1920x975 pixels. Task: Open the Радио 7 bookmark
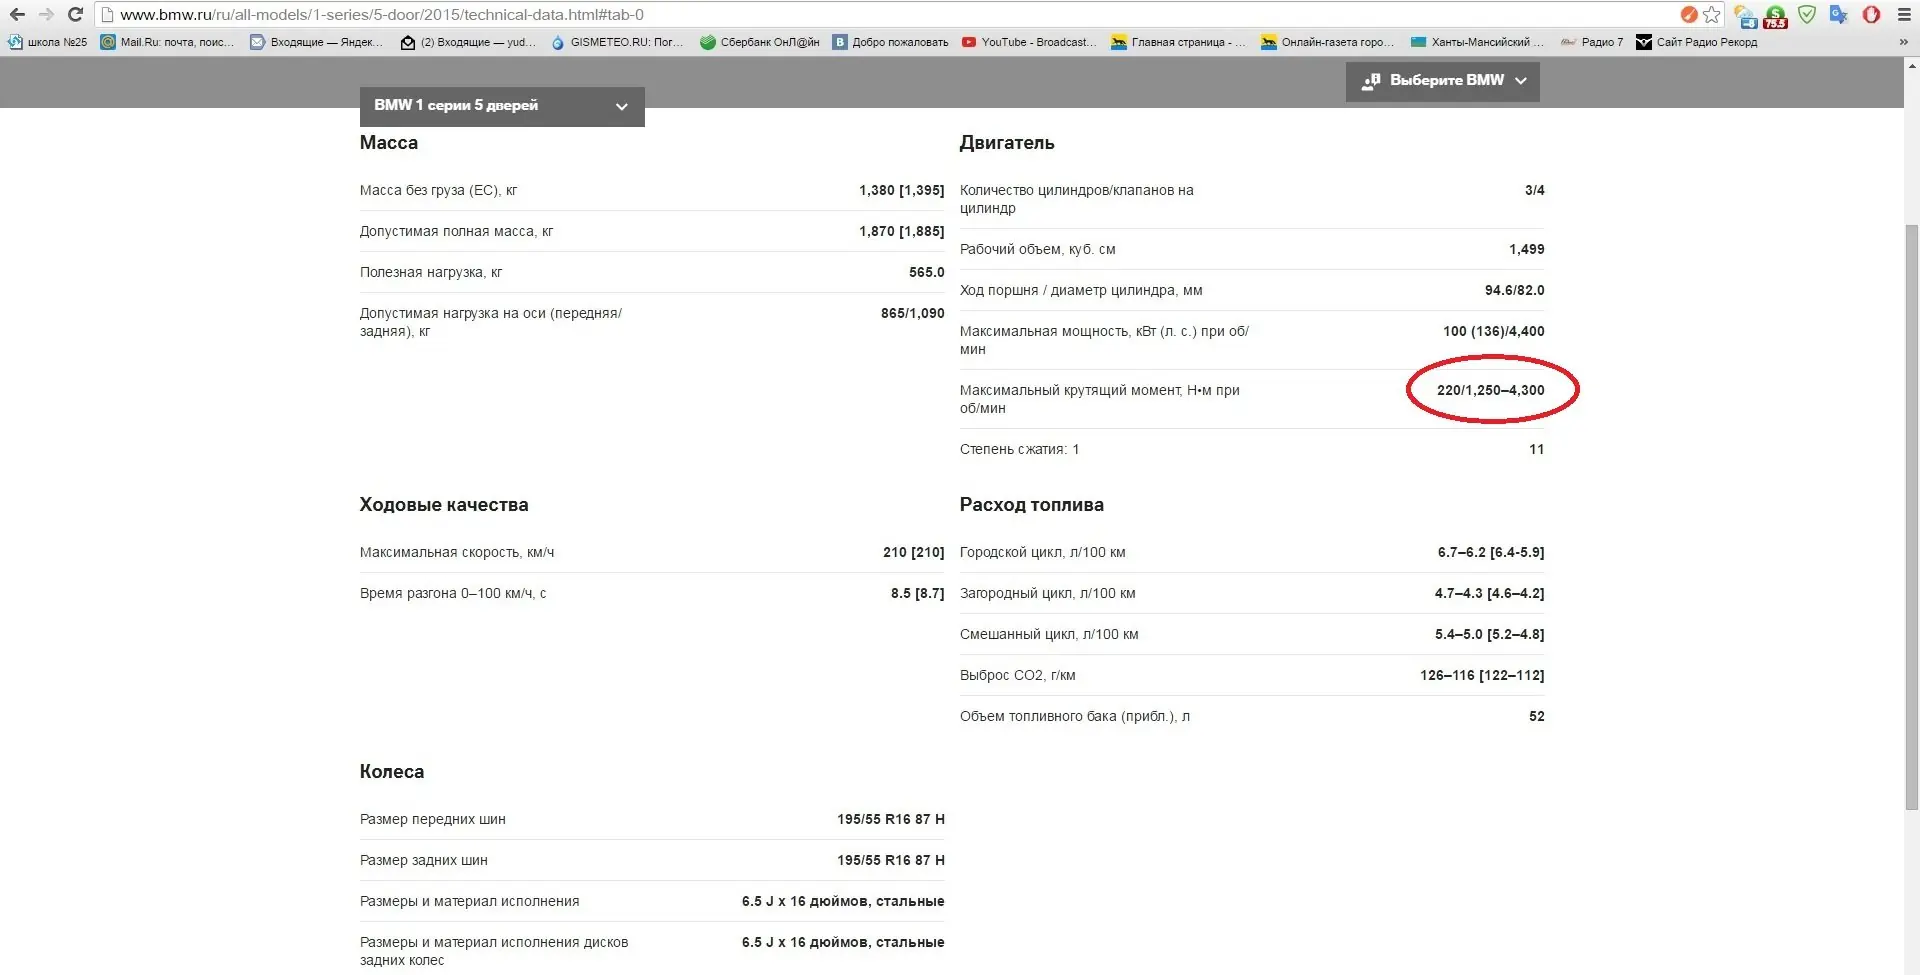[1592, 42]
